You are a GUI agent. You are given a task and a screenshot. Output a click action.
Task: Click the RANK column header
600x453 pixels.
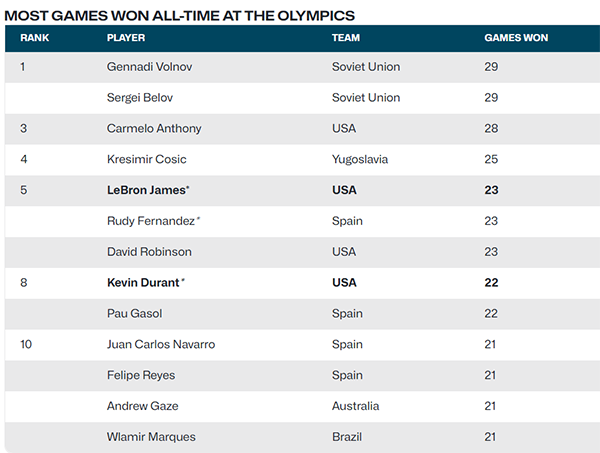(x=34, y=37)
